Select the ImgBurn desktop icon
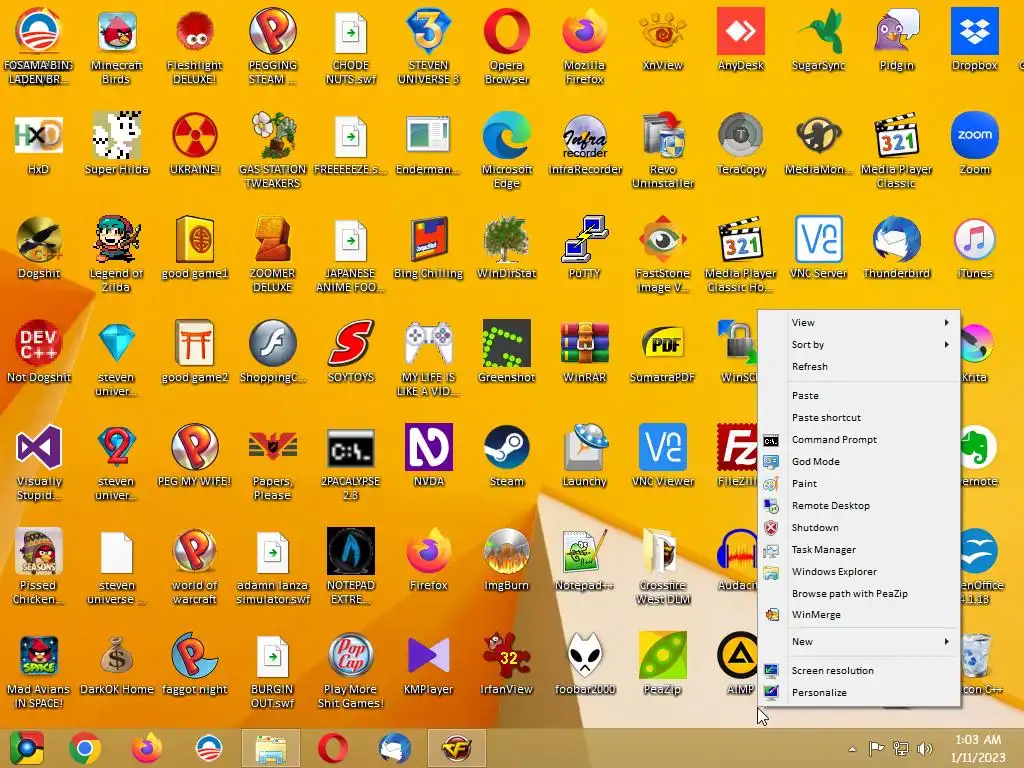The image size is (1024, 768). (x=507, y=559)
